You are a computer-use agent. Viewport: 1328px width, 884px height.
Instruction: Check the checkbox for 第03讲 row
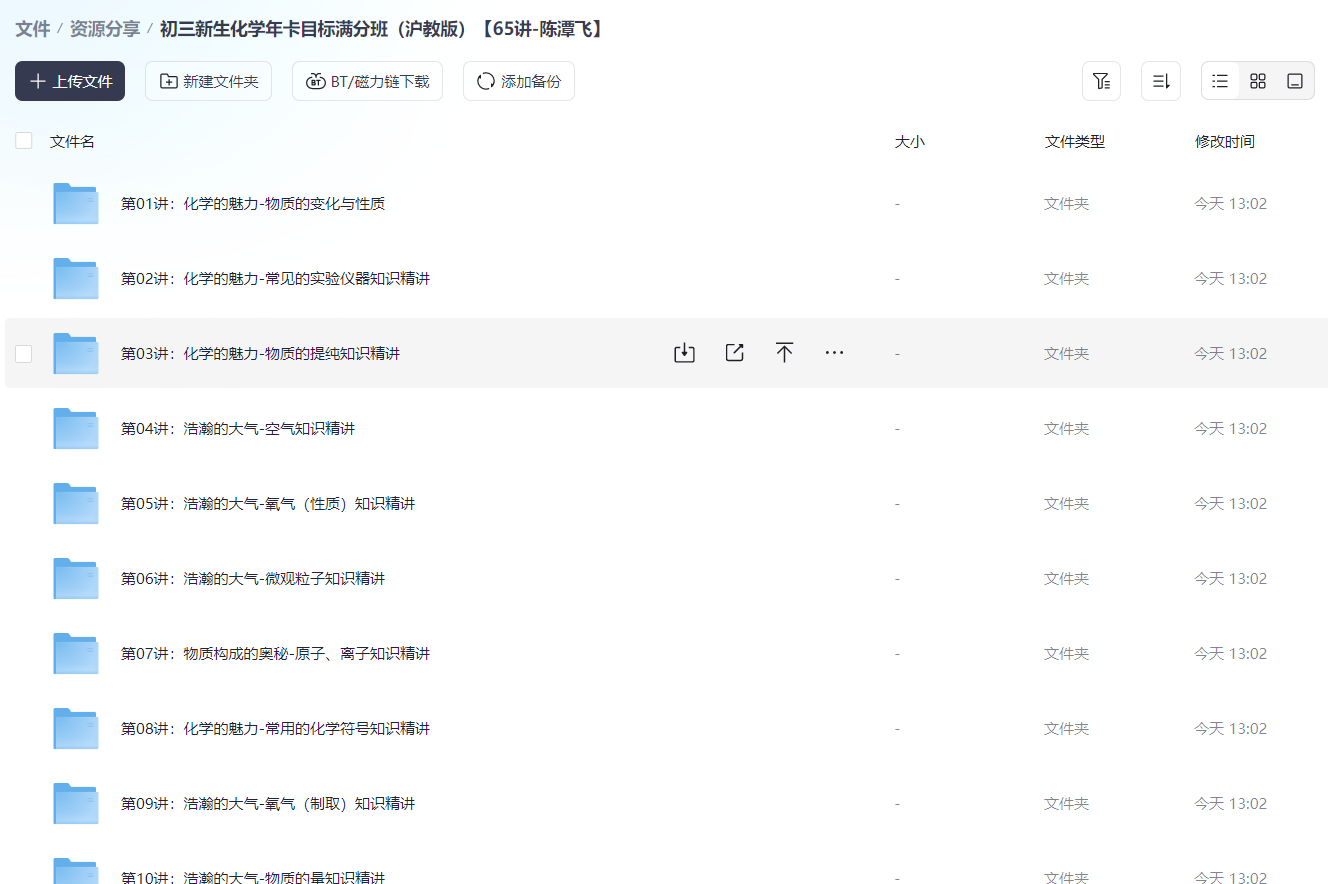coord(24,353)
